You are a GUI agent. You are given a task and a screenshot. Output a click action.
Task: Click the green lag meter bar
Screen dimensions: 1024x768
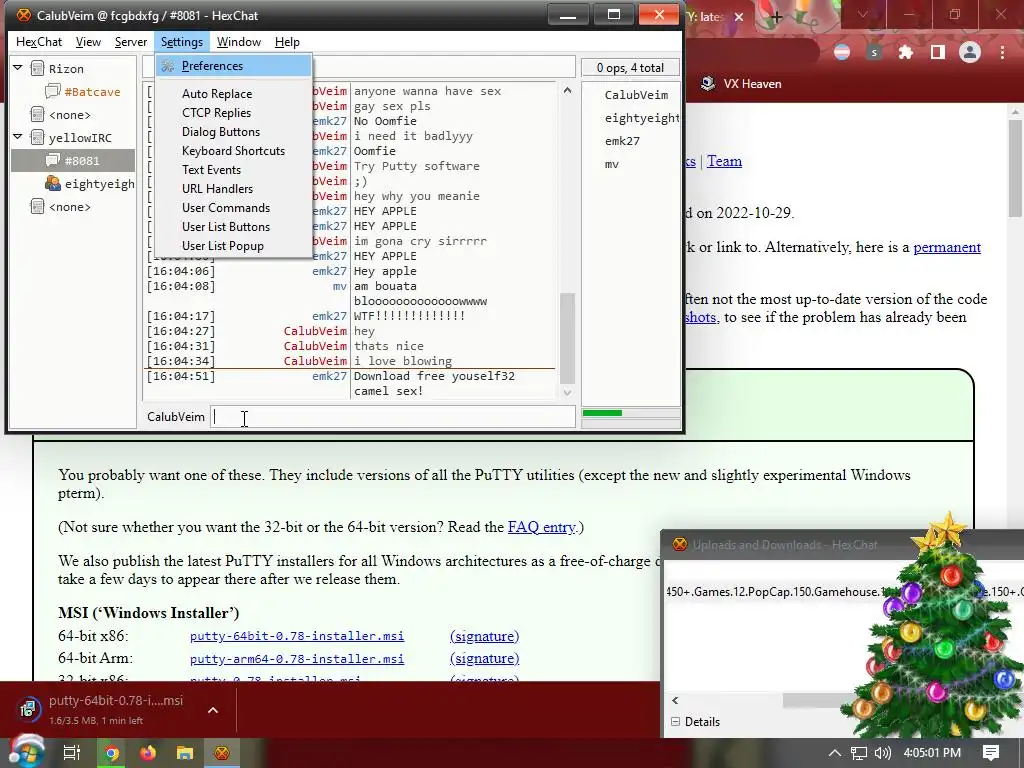pos(602,413)
